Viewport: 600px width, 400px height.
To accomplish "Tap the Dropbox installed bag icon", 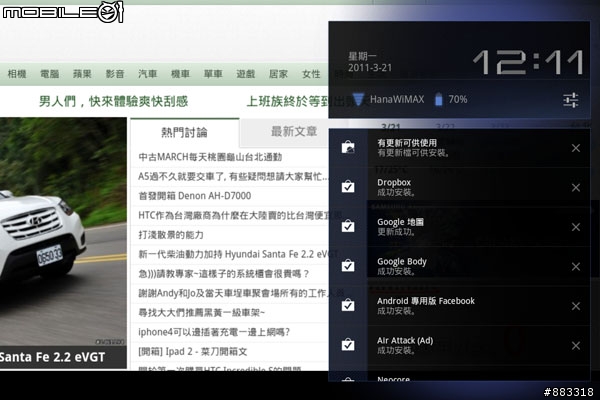I will click(x=348, y=187).
